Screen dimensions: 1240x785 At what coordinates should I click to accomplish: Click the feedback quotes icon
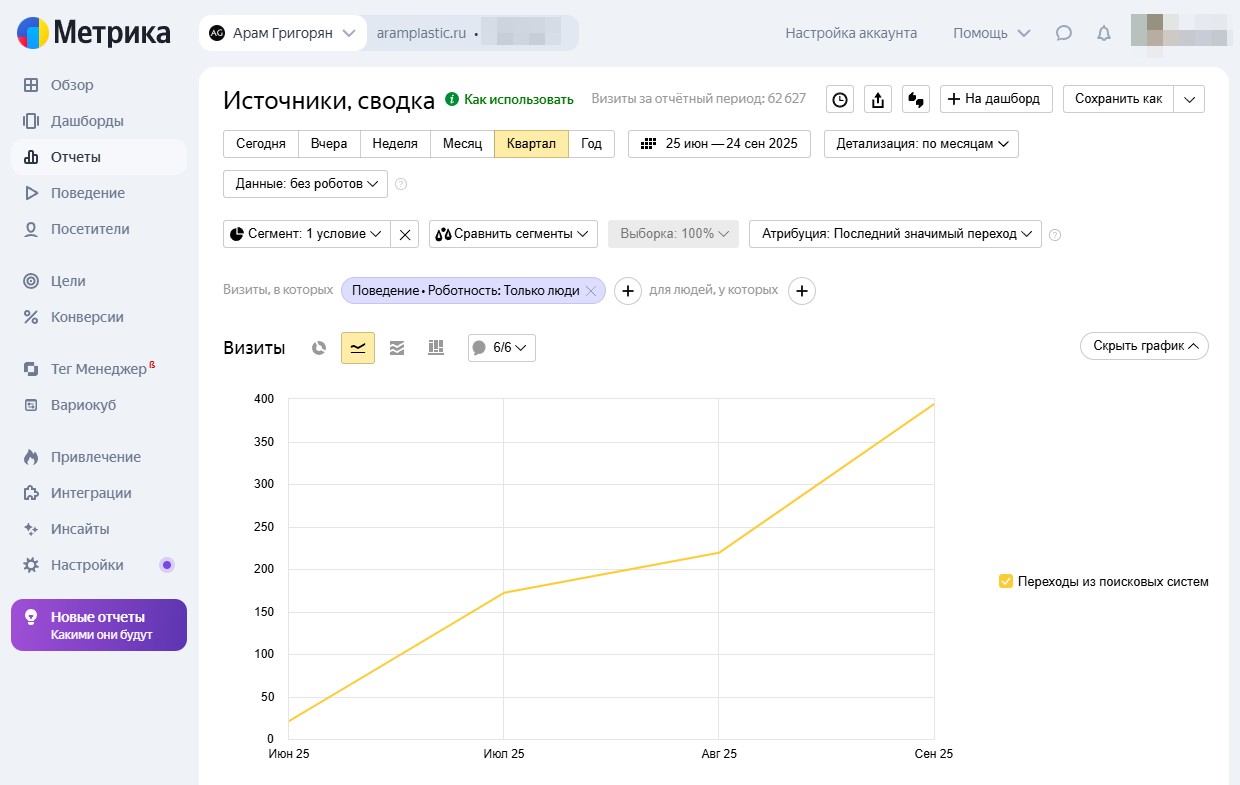tap(915, 99)
